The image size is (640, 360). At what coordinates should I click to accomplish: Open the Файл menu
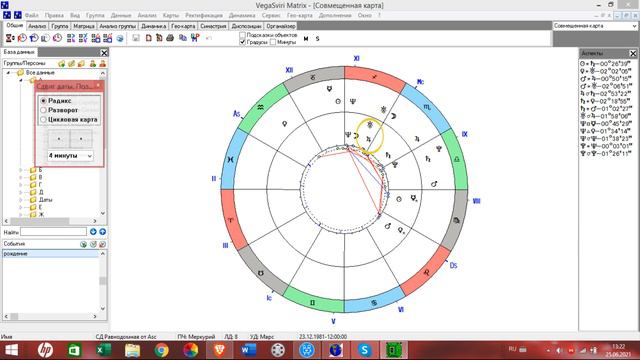coord(31,15)
